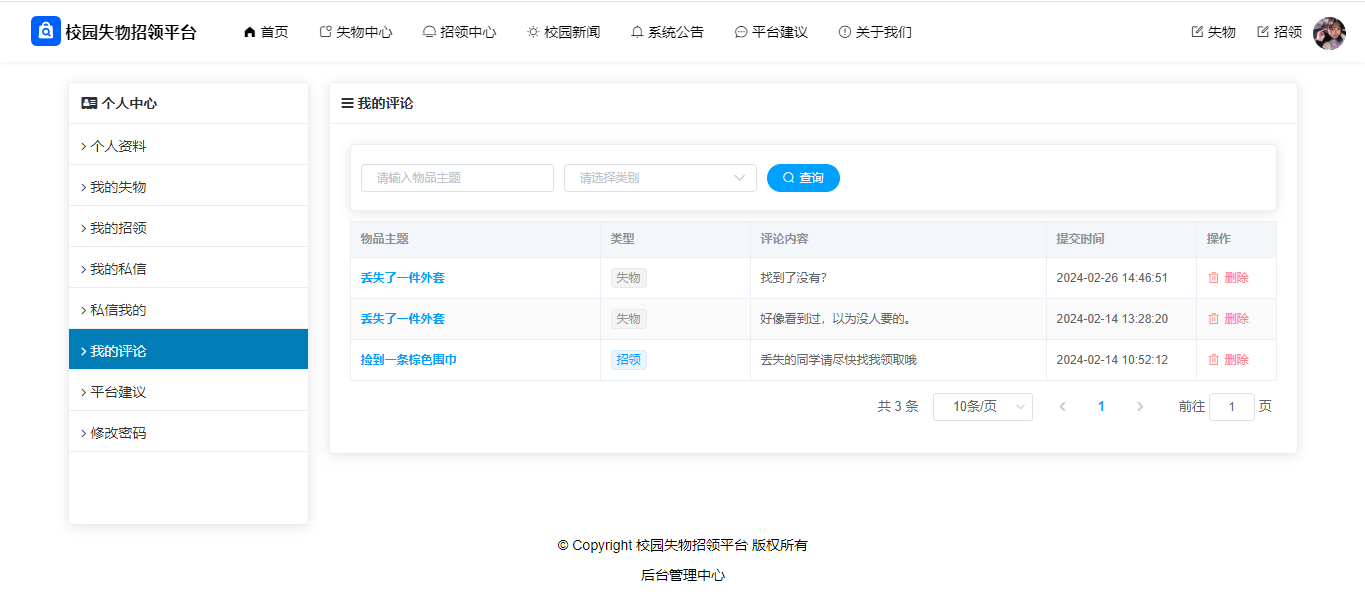Open 校园新闻 in navigation bar
The width and height of the screenshot is (1365, 607).
[x=564, y=32]
